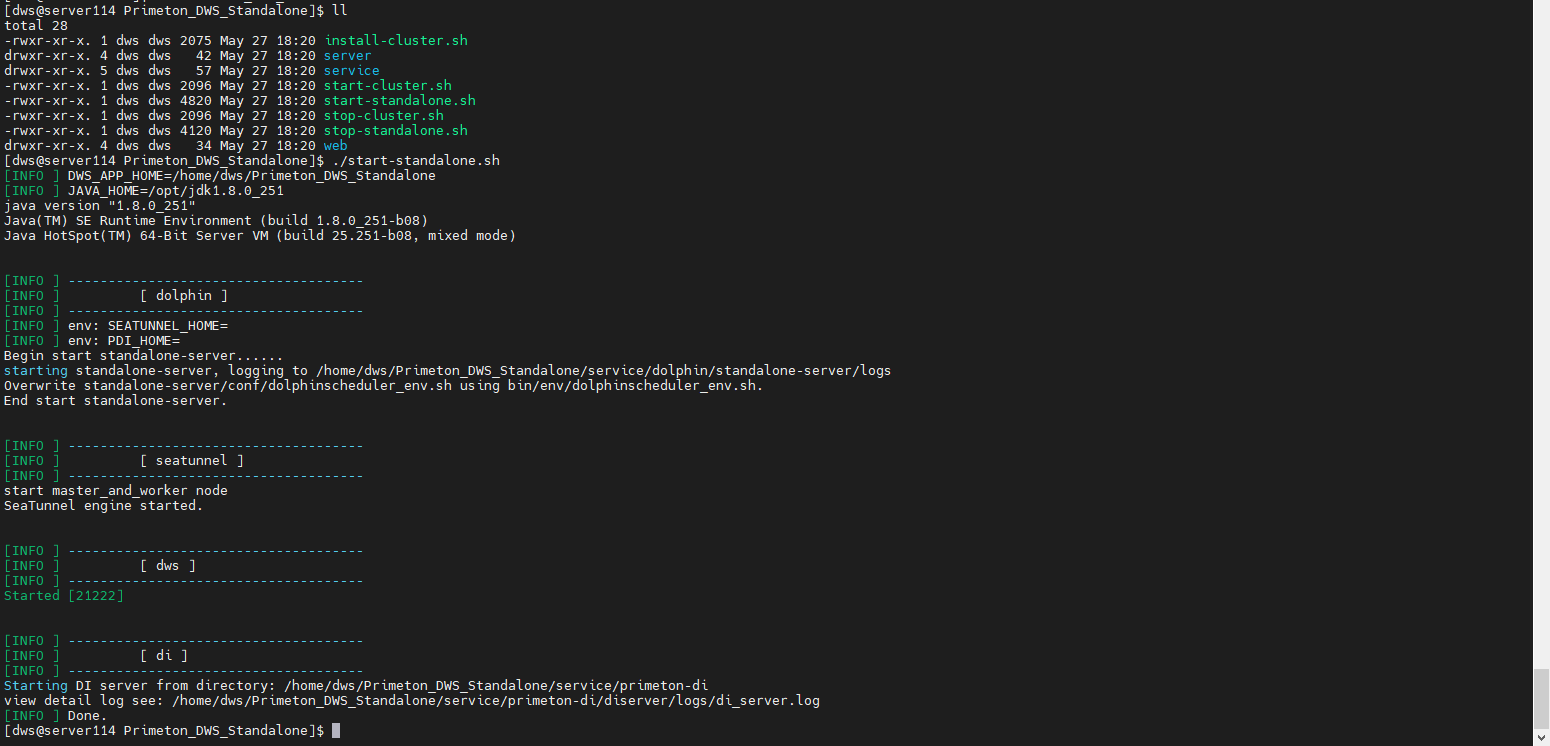Click the [ seatunnel ] section header
The height and width of the screenshot is (746, 1550).
click(191, 461)
